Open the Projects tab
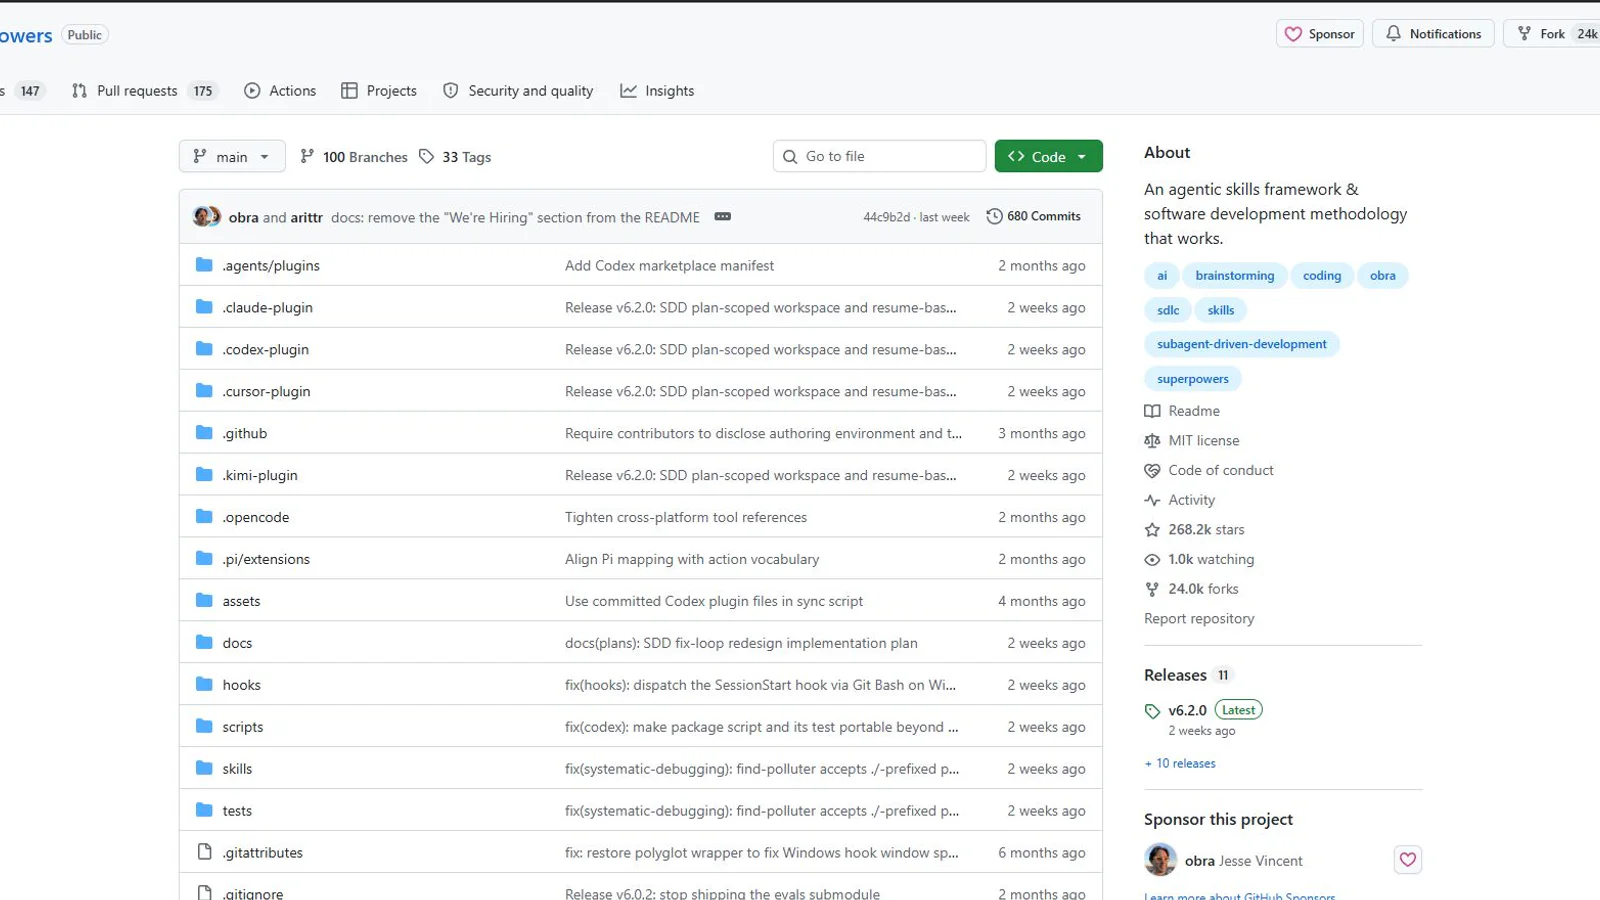1600x900 pixels. (x=379, y=91)
